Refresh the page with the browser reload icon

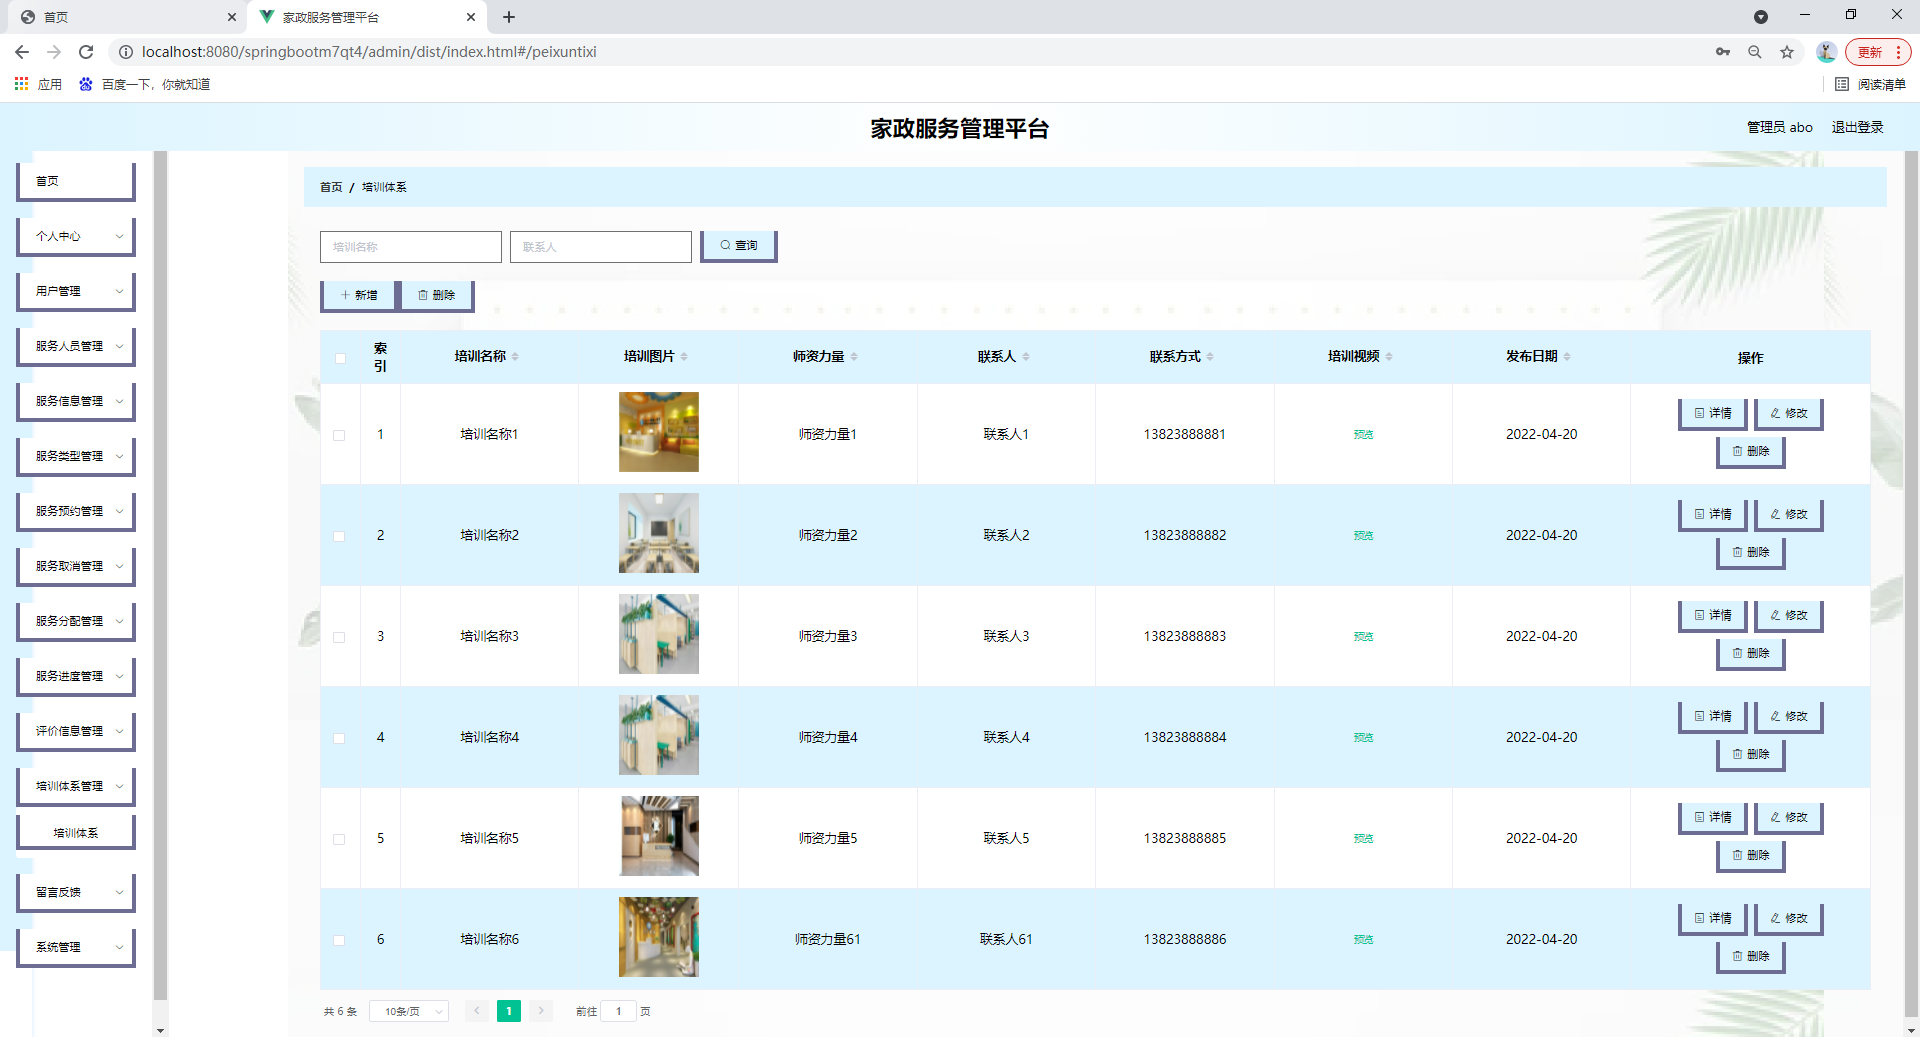86,51
